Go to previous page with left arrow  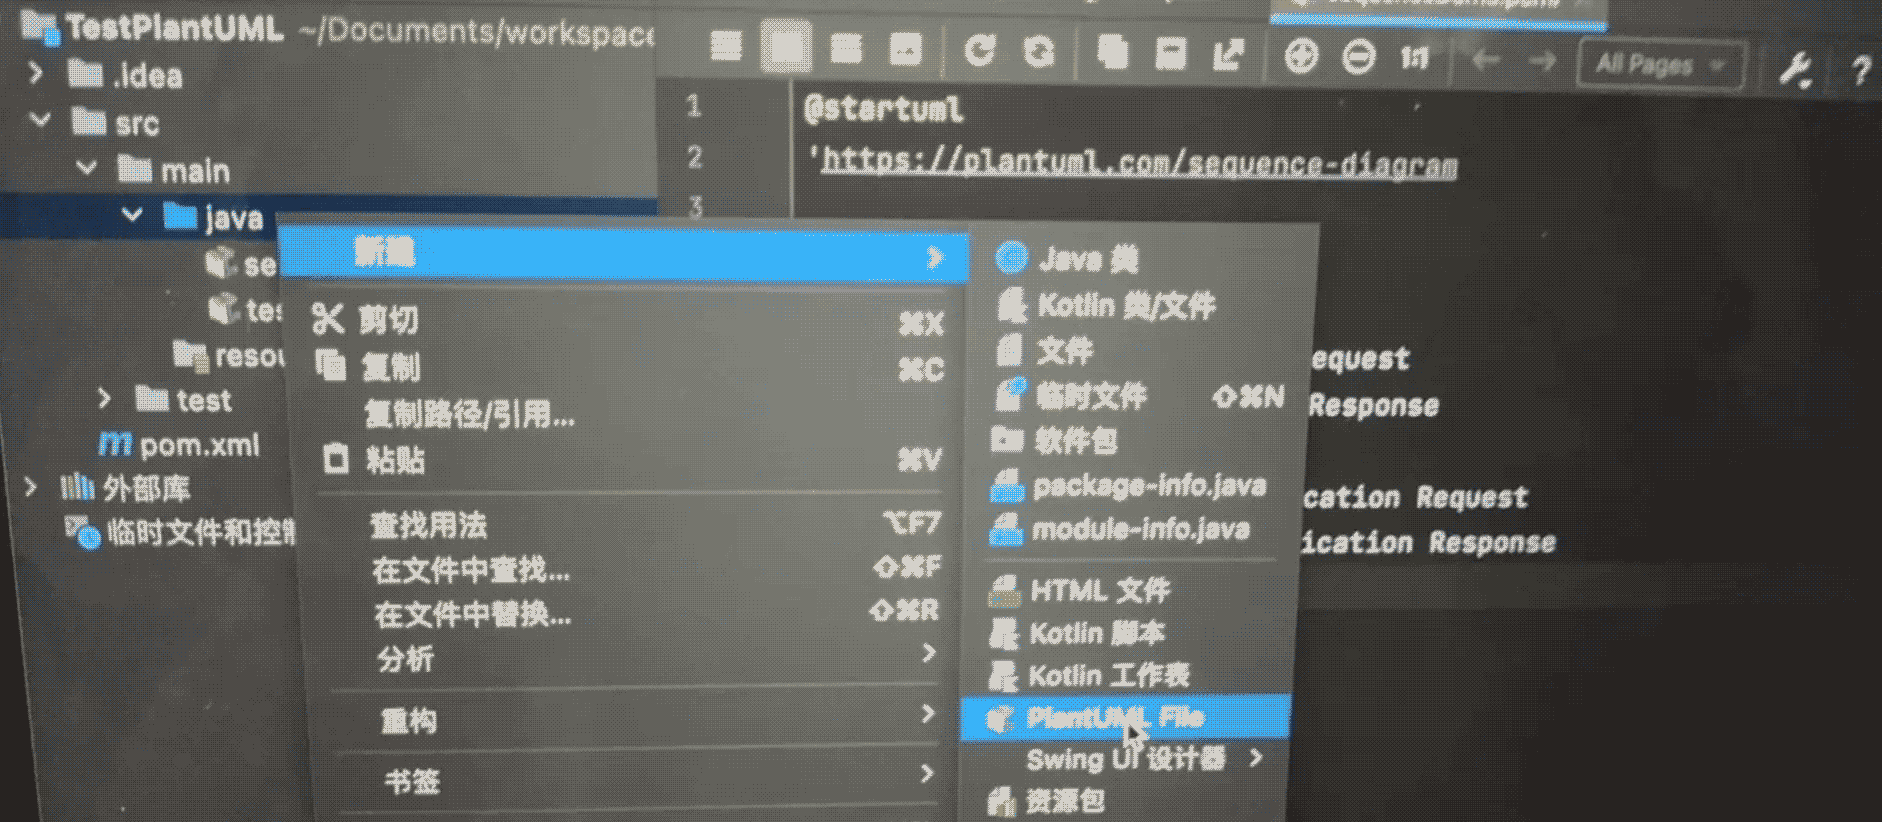(1485, 61)
